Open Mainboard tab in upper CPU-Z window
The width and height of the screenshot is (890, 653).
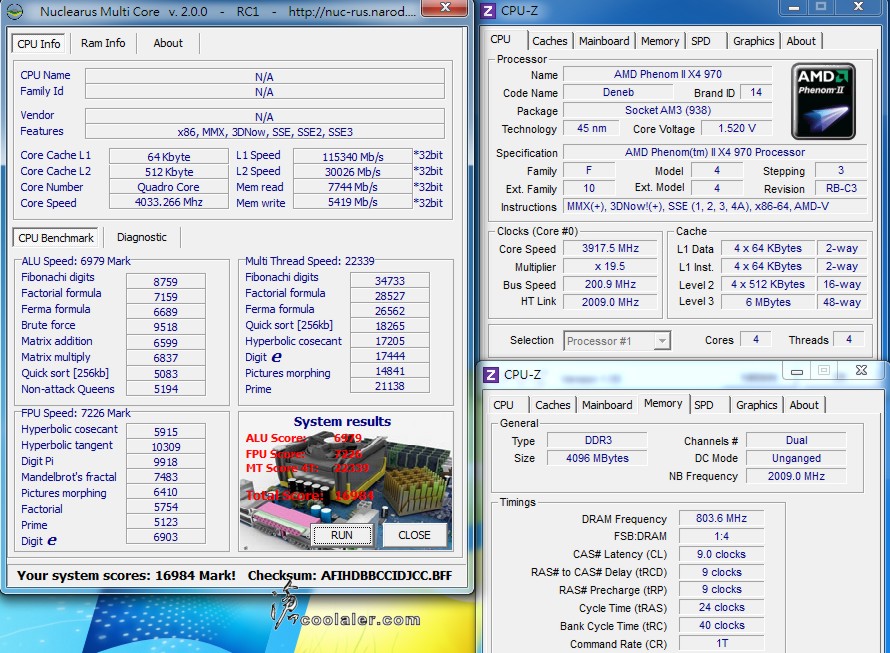point(604,41)
